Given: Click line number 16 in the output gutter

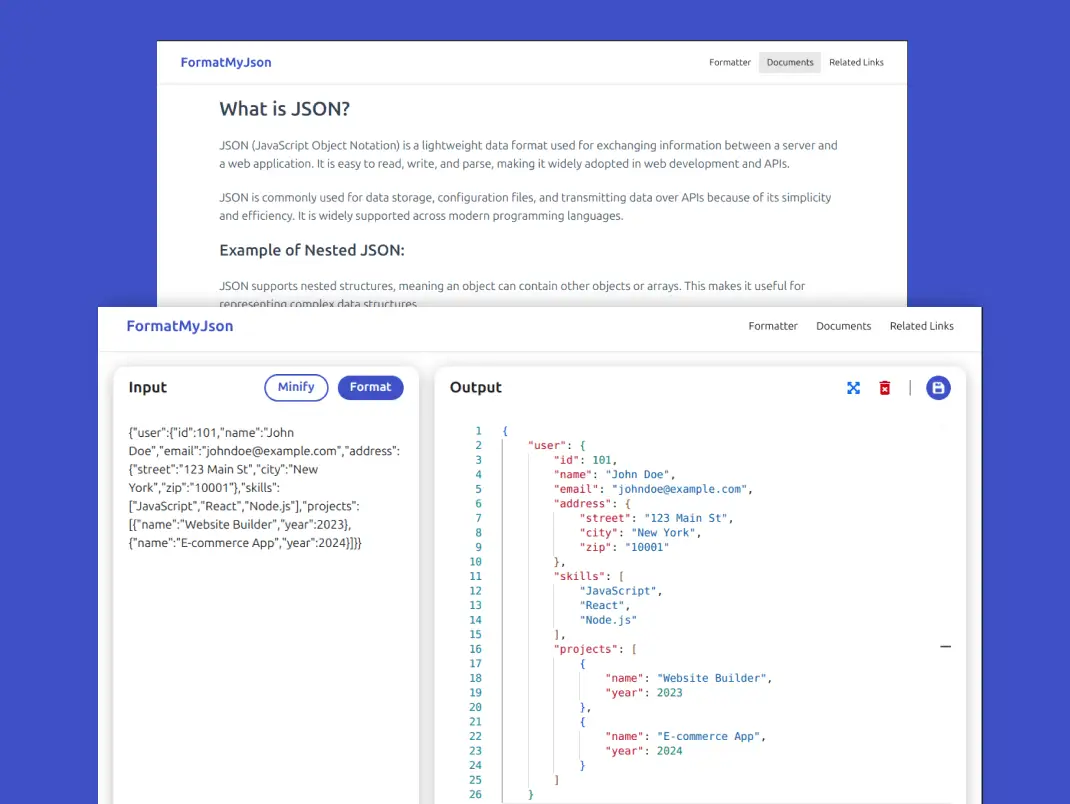Looking at the screenshot, I should (x=475, y=649).
